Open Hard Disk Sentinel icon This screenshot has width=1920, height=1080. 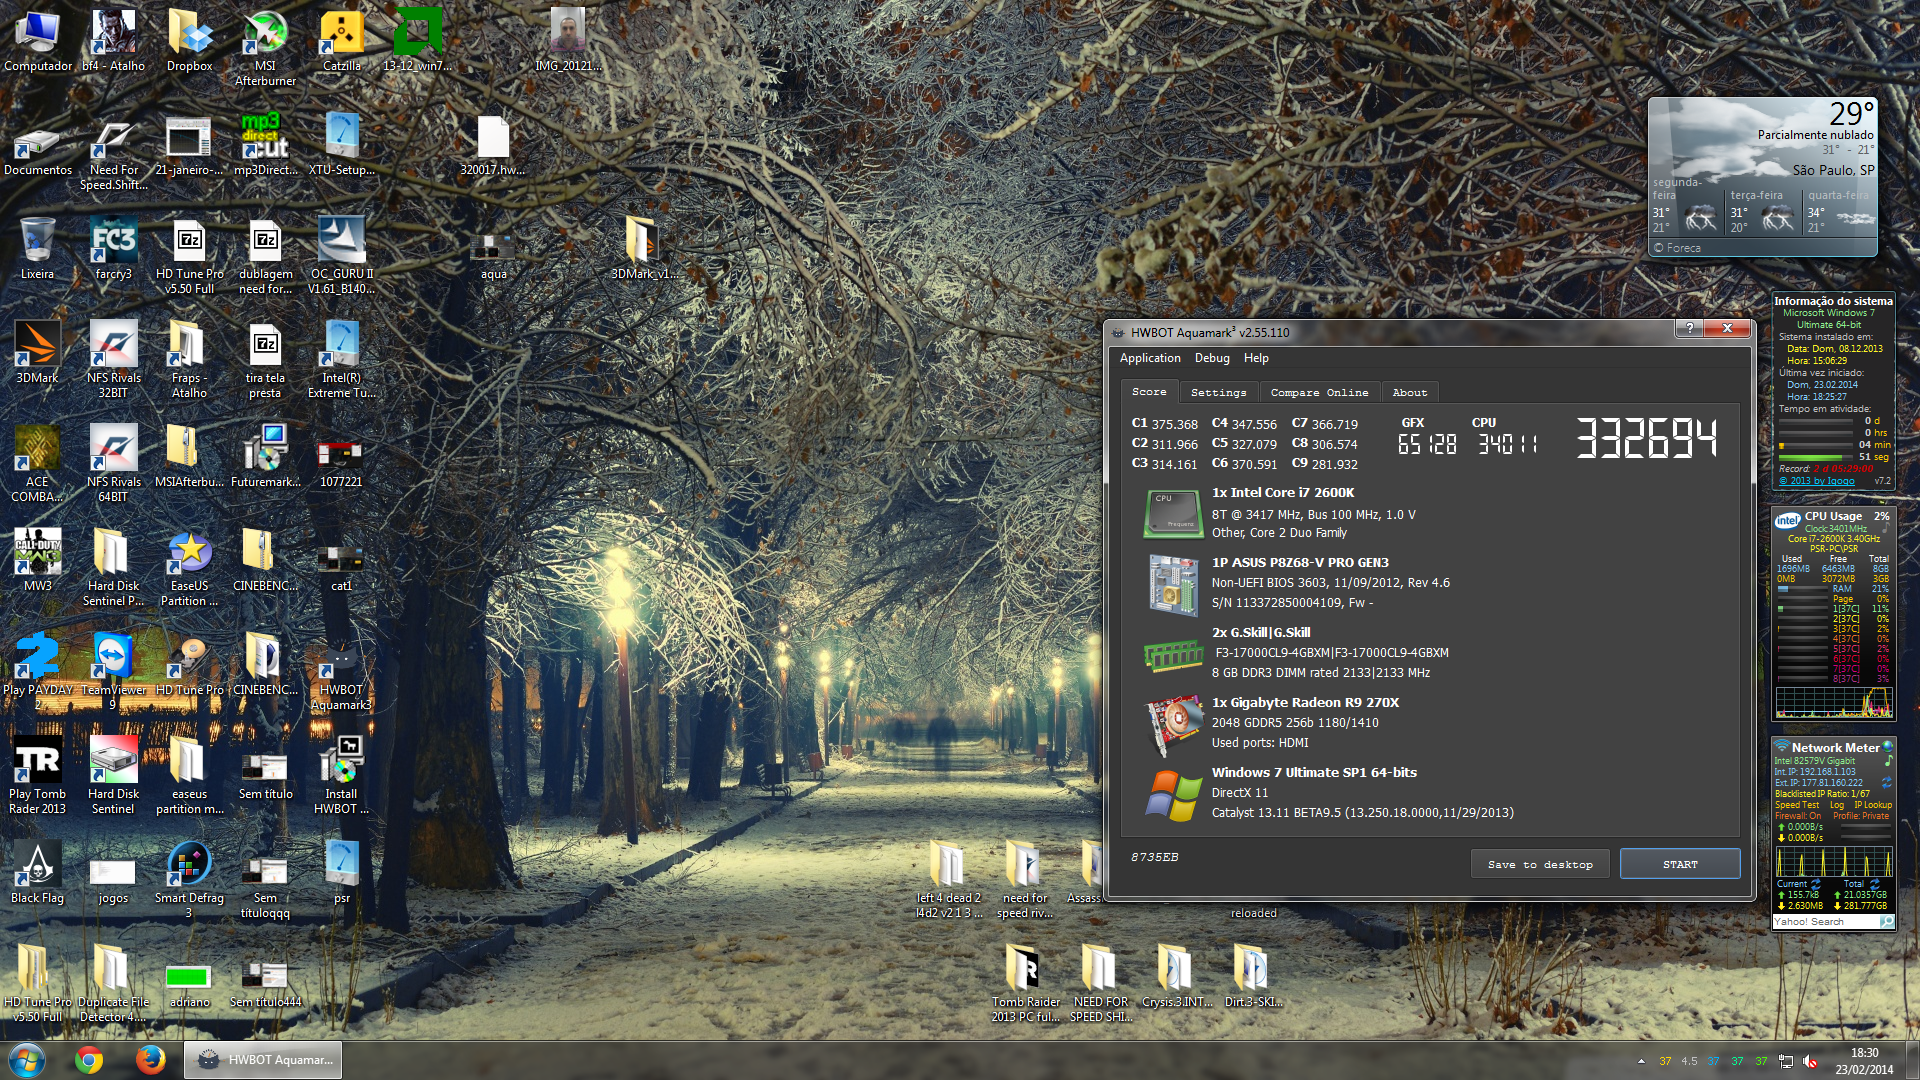click(x=113, y=775)
